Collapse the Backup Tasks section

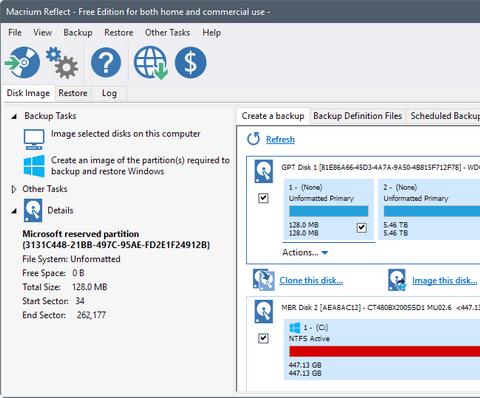[14, 116]
